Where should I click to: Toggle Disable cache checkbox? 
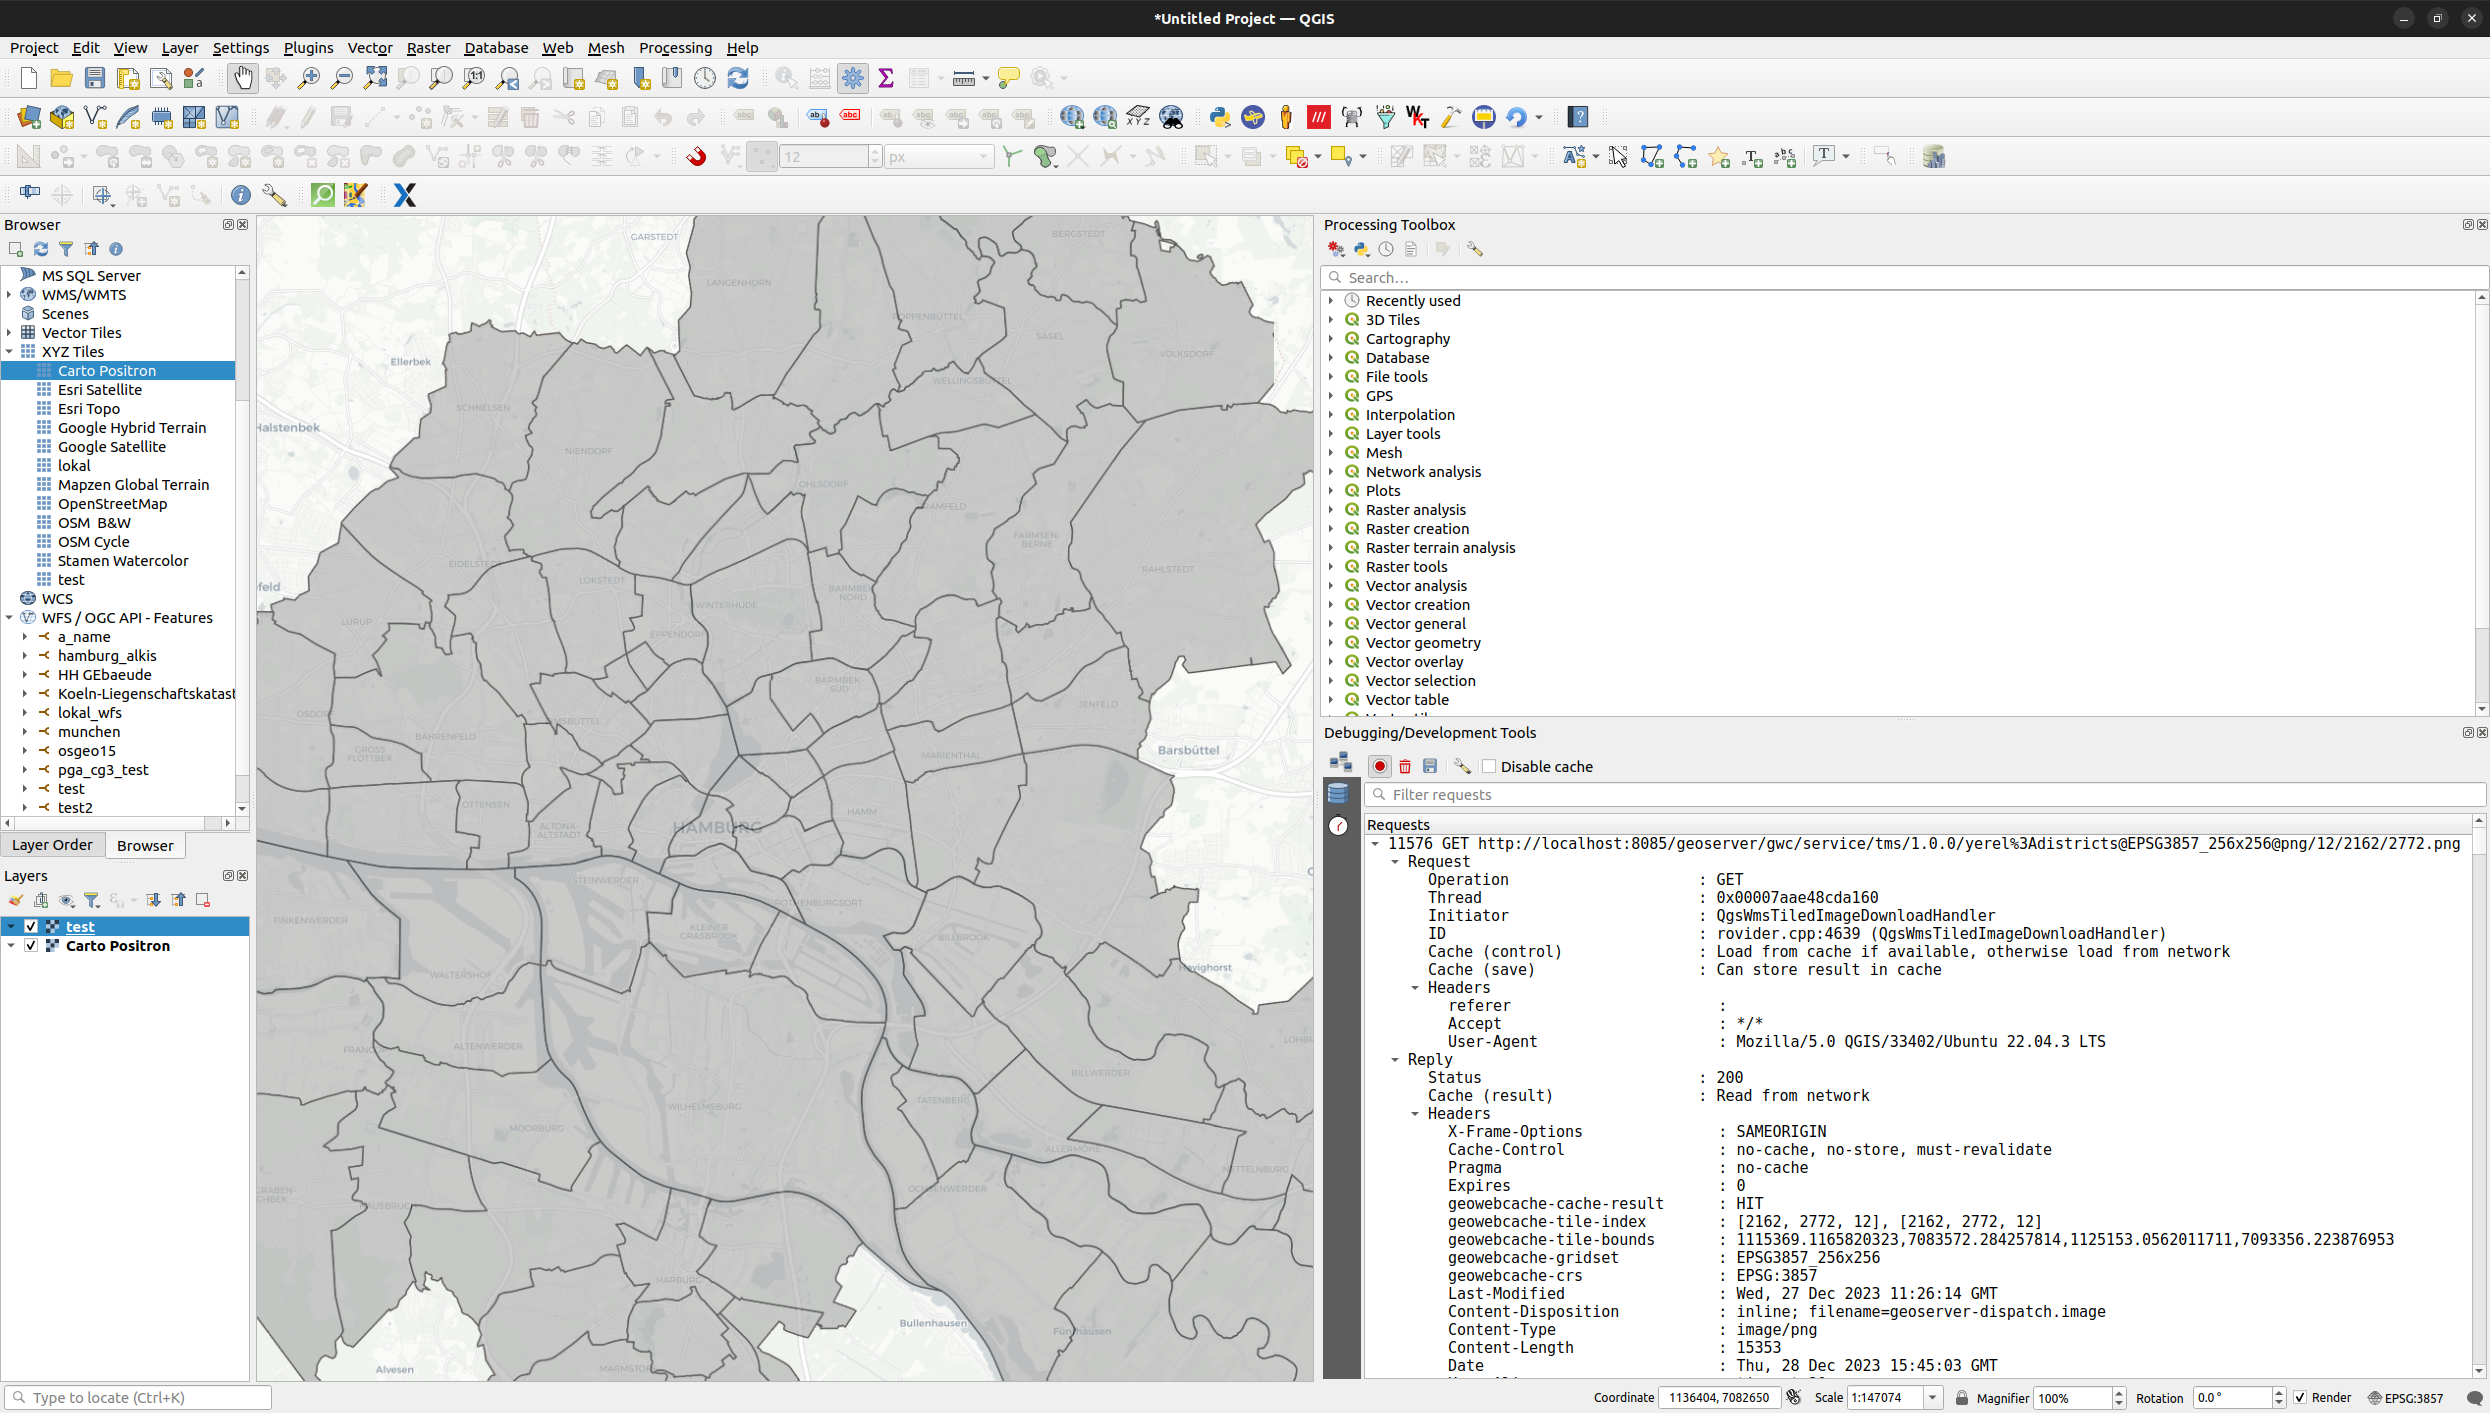pyautogui.click(x=1490, y=767)
